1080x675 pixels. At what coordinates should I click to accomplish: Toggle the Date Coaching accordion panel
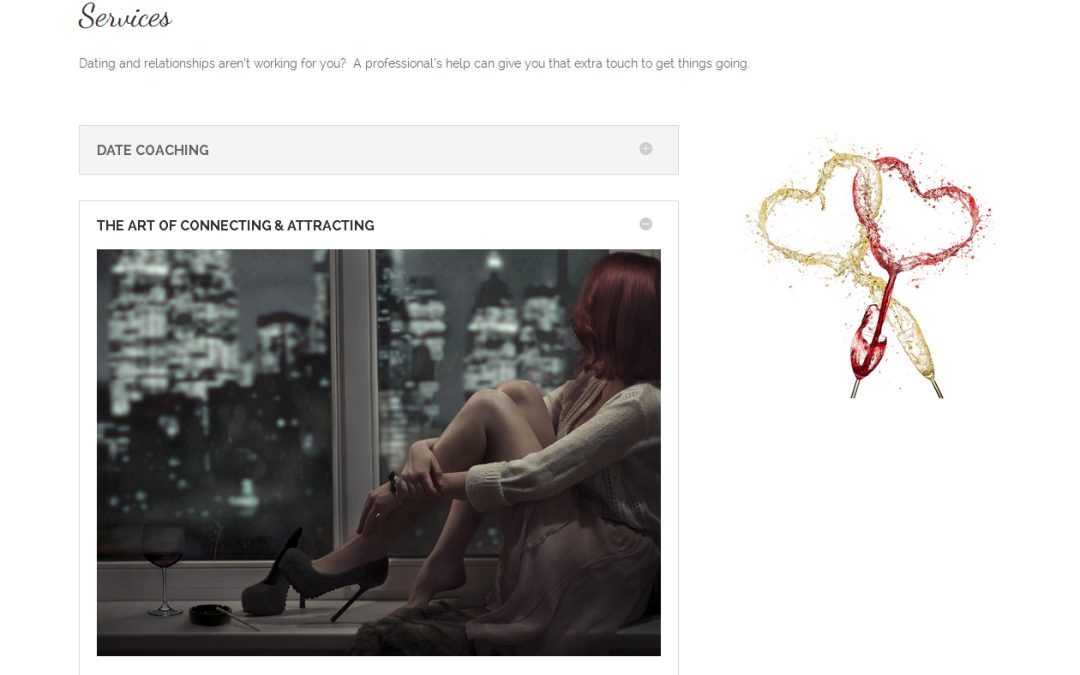coord(379,149)
